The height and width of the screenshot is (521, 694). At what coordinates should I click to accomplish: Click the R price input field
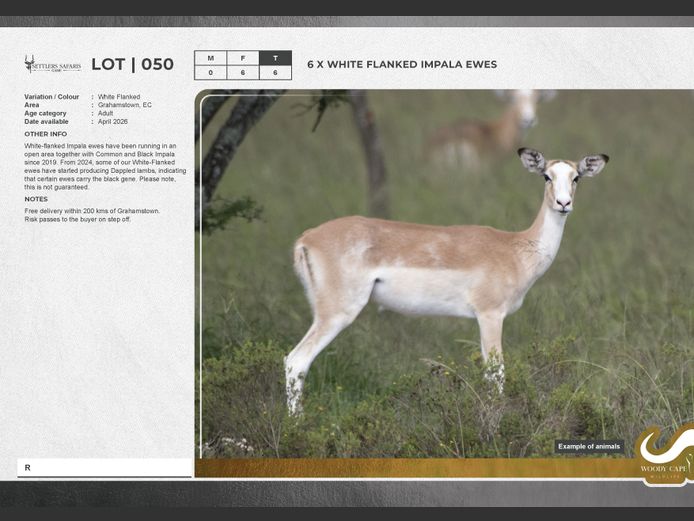pos(104,468)
